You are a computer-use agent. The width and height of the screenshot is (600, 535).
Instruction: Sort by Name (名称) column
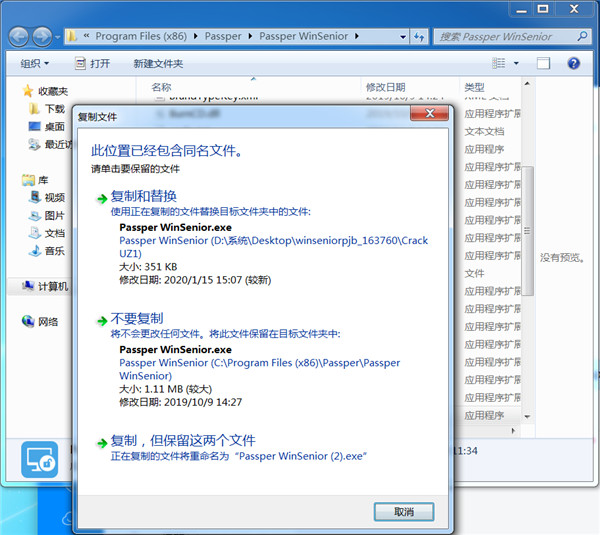(x=161, y=87)
